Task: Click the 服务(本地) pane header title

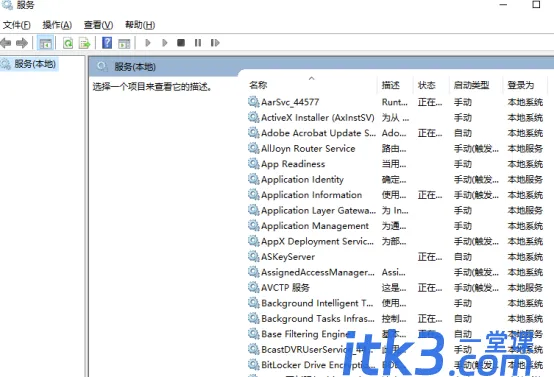Action: [135, 67]
